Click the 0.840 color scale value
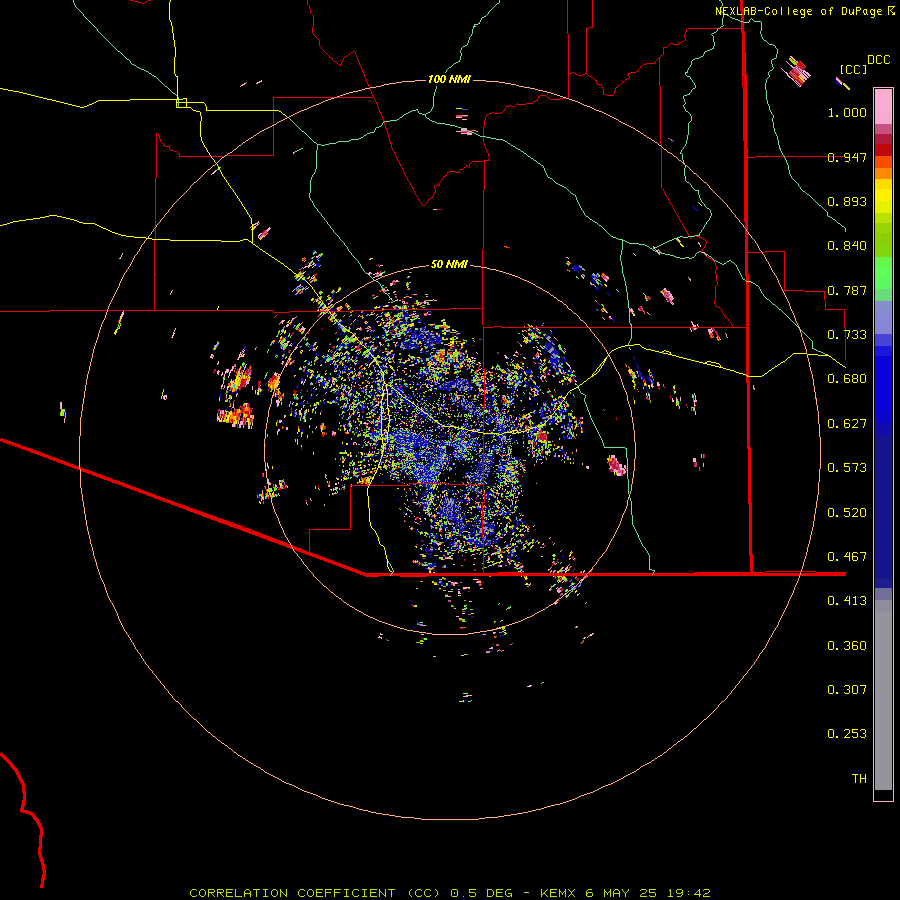Viewport: 900px width, 900px height. tap(847, 246)
